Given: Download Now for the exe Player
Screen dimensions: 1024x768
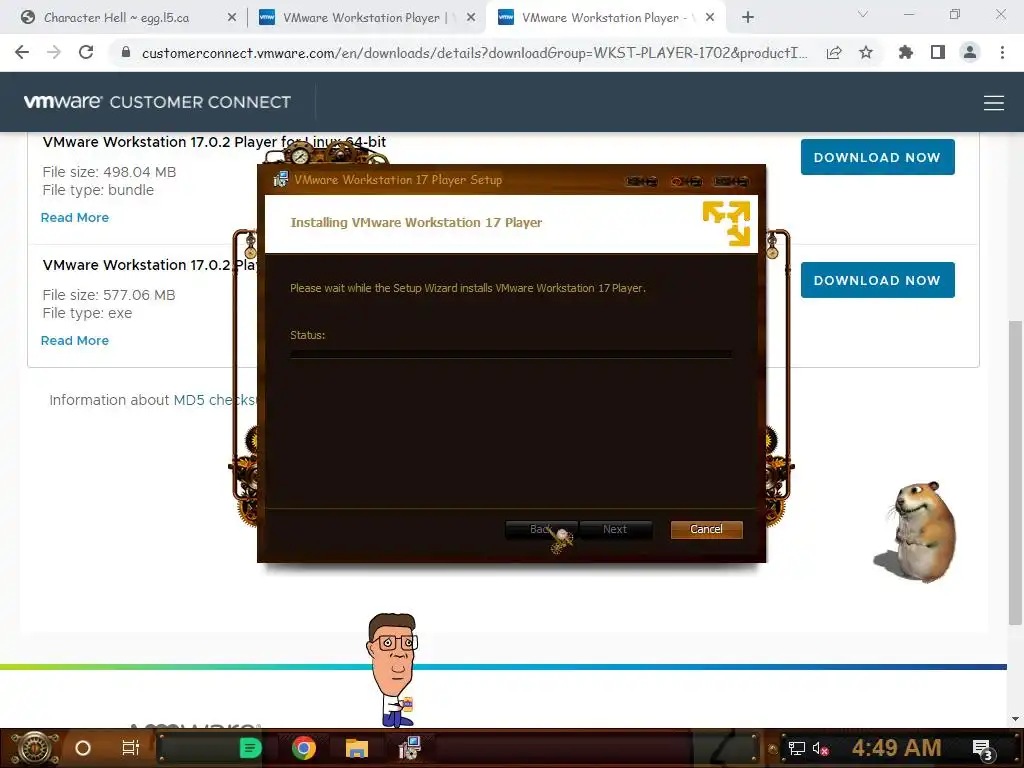Looking at the screenshot, I should (x=877, y=280).
